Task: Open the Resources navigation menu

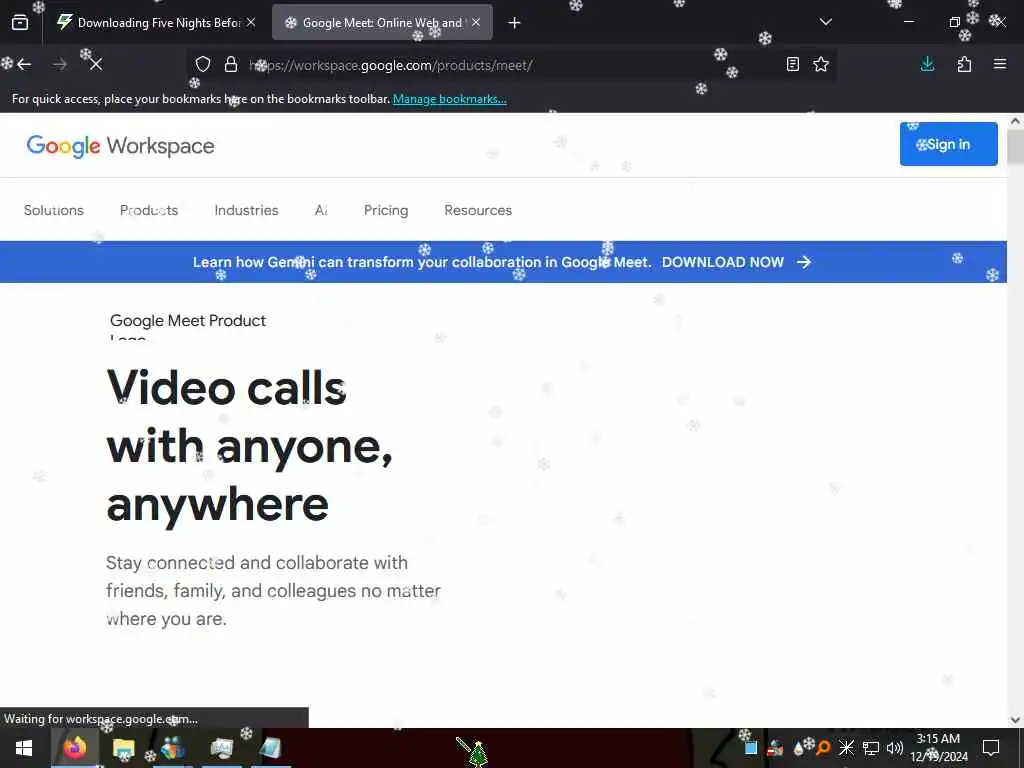Action: click(x=478, y=210)
